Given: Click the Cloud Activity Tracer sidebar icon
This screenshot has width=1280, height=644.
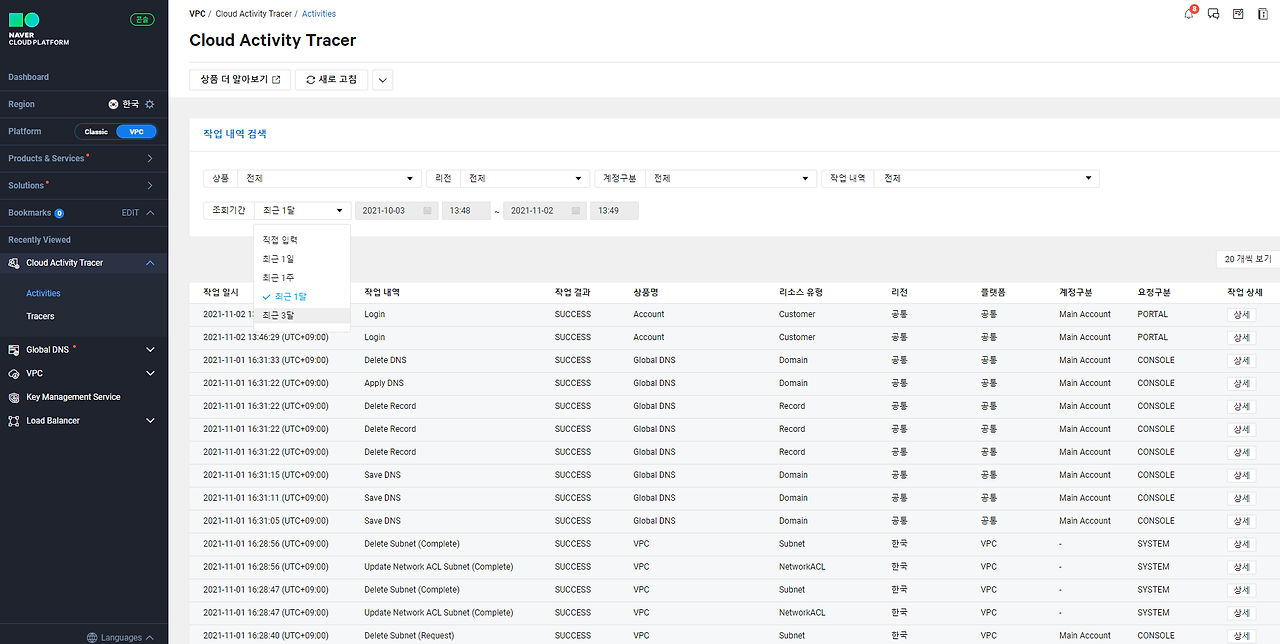Looking at the screenshot, I should pyautogui.click(x=14, y=263).
